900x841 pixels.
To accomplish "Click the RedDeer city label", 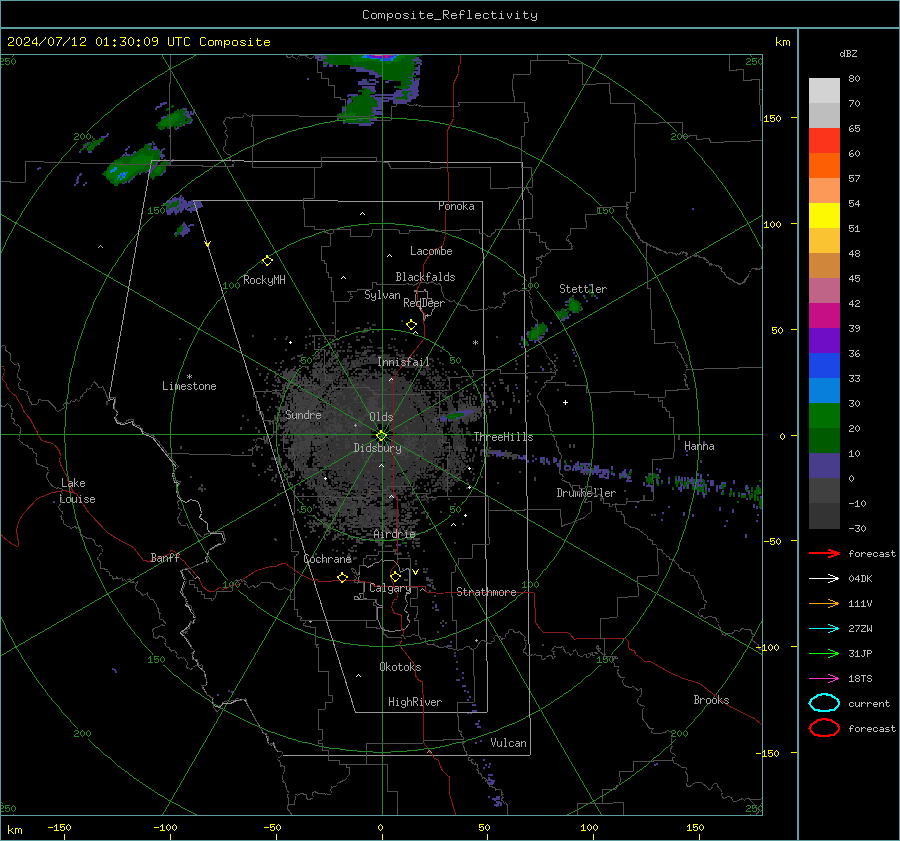I will (x=424, y=303).
